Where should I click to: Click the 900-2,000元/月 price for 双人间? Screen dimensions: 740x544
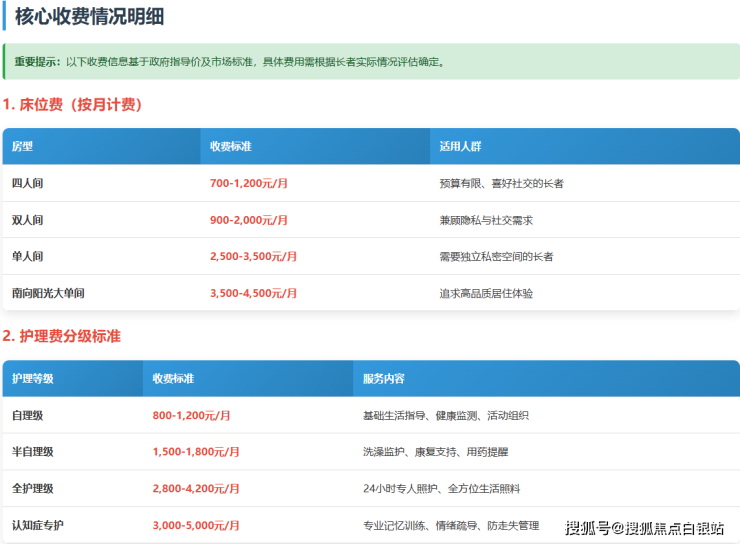[x=249, y=220]
